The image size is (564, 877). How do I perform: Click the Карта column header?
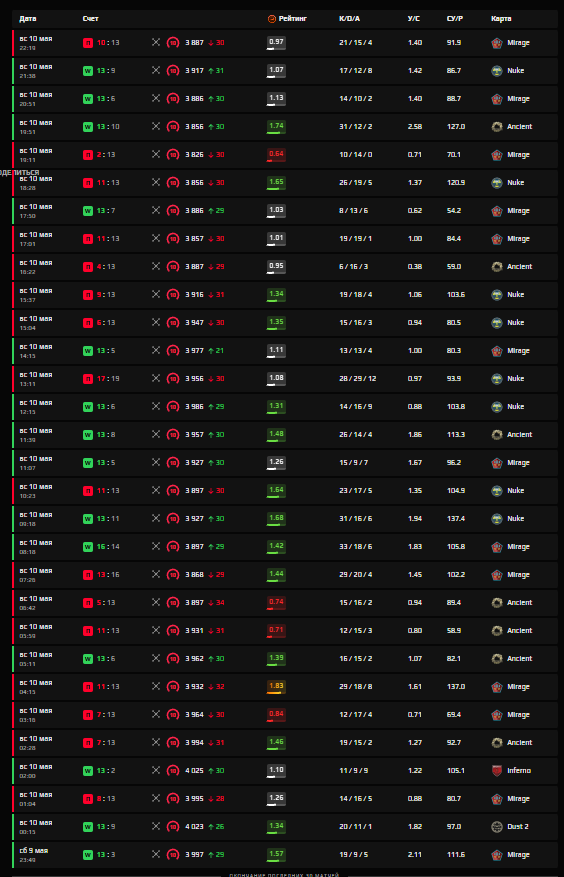(x=501, y=18)
